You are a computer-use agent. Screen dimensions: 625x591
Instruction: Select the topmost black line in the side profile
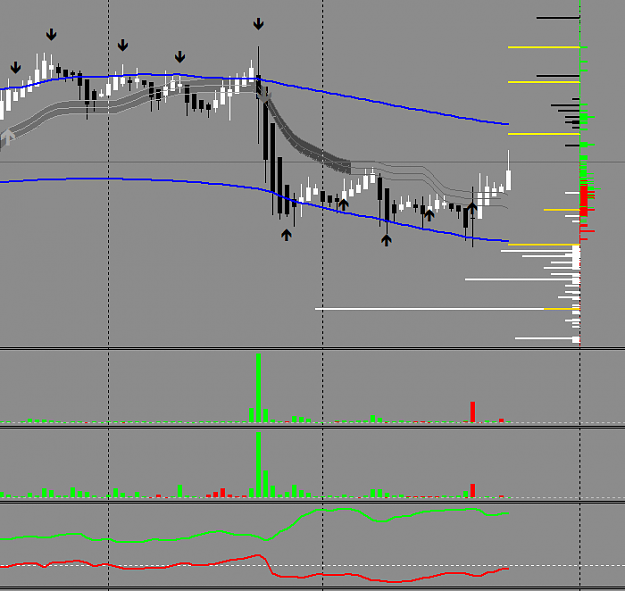point(558,18)
